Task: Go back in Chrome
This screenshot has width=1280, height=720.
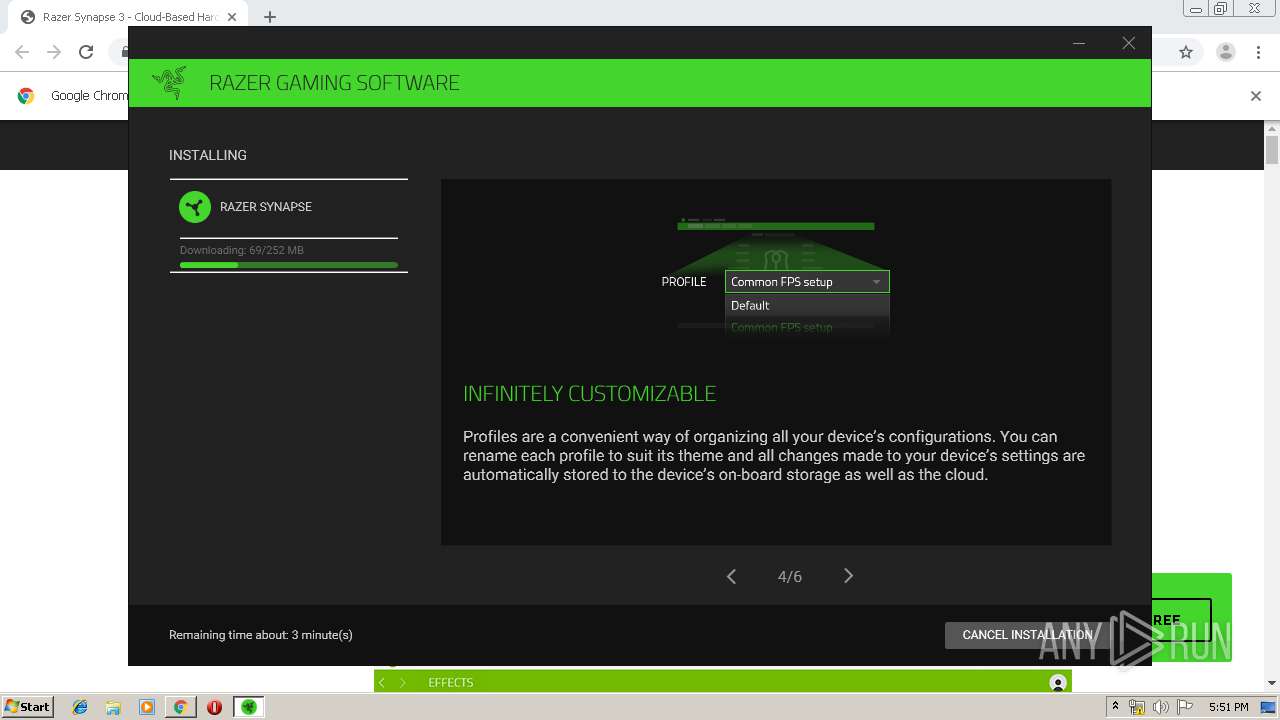Action: click(22, 52)
